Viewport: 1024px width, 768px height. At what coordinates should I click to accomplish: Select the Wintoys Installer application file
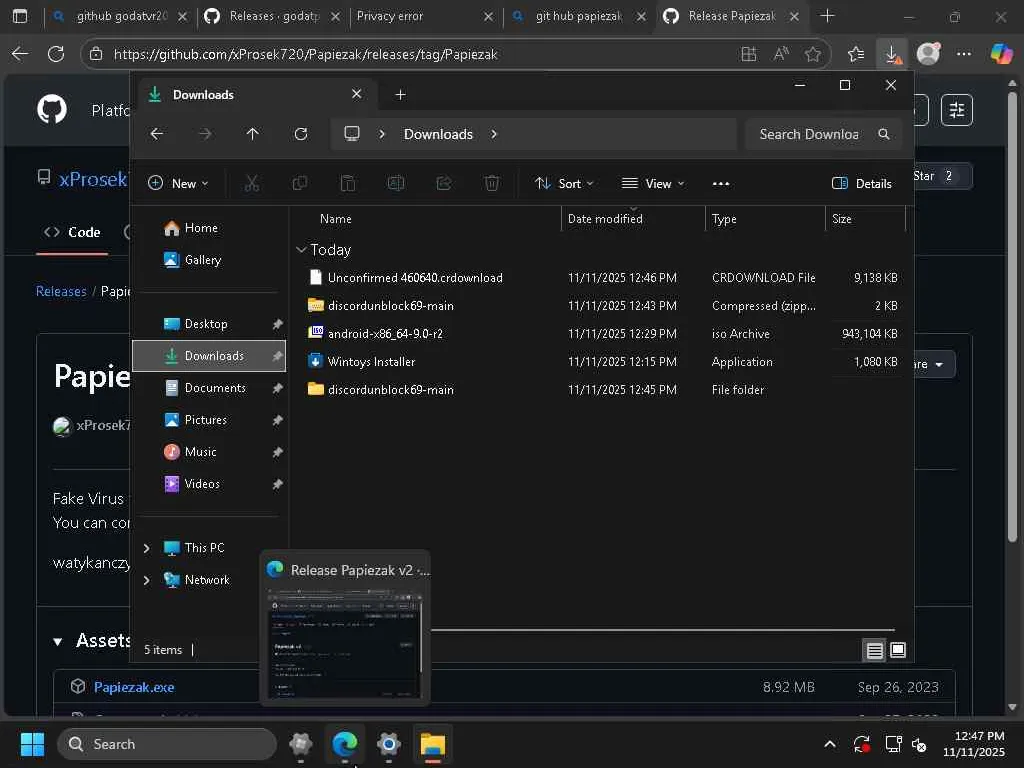pyautogui.click(x=372, y=362)
